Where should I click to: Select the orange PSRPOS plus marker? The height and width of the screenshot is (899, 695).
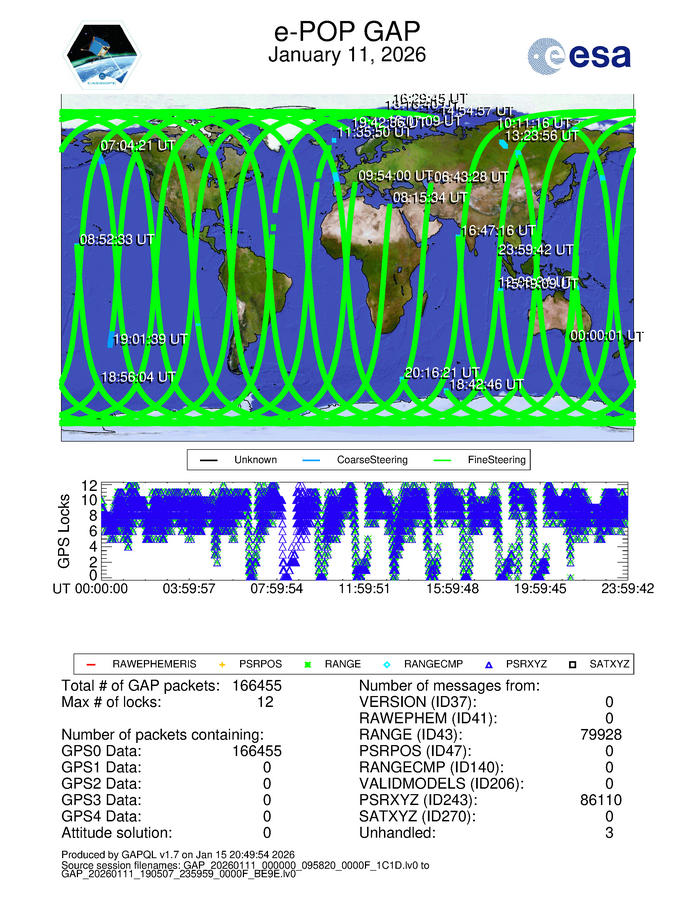point(222,664)
